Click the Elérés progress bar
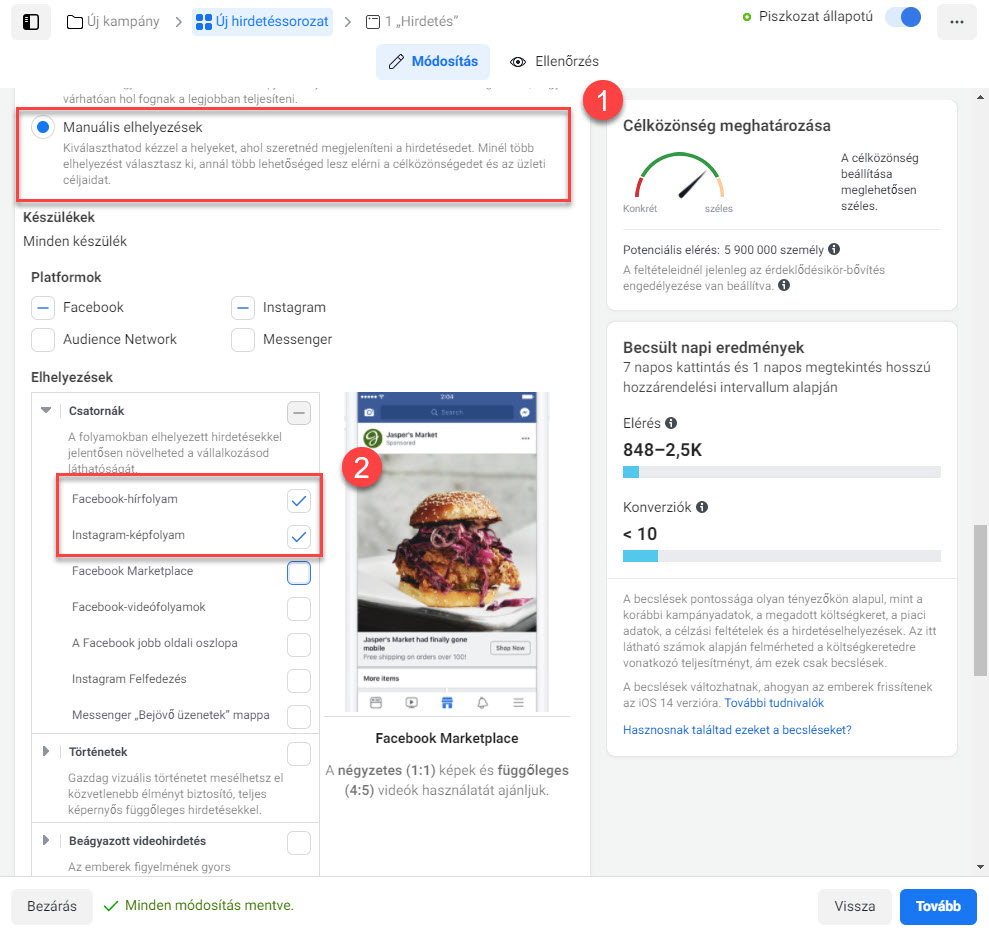989x936 pixels. tap(781, 472)
